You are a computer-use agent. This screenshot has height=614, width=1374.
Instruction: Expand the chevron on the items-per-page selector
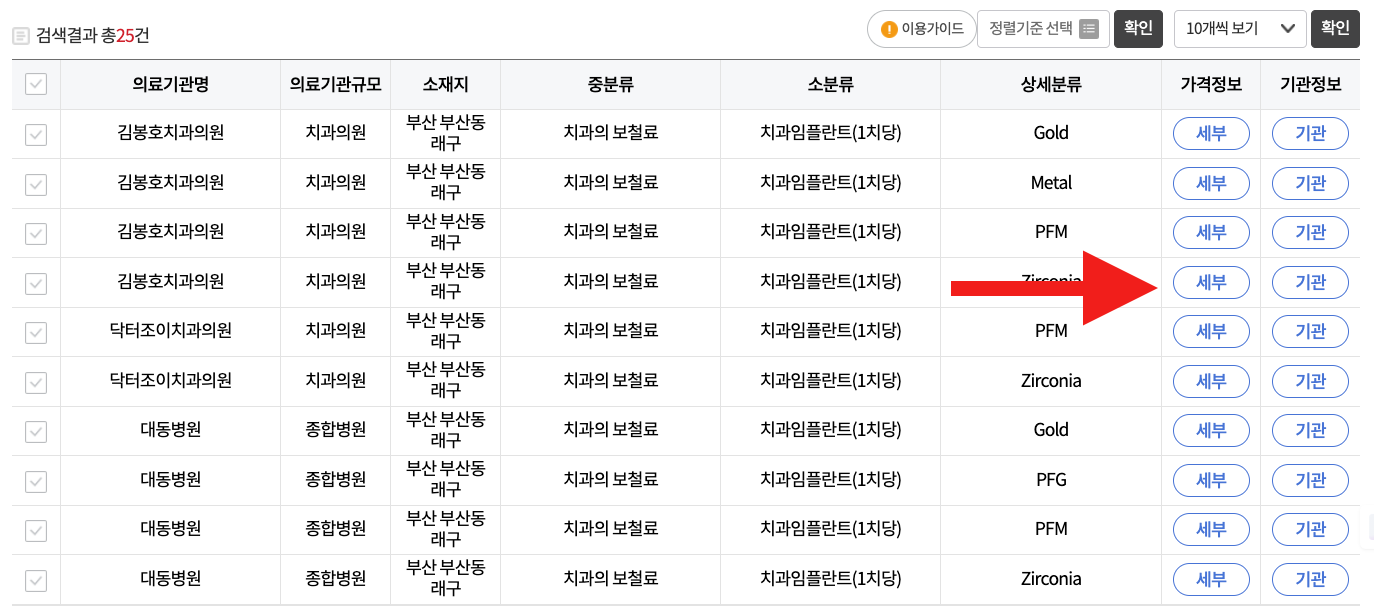[x=1288, y=28]
